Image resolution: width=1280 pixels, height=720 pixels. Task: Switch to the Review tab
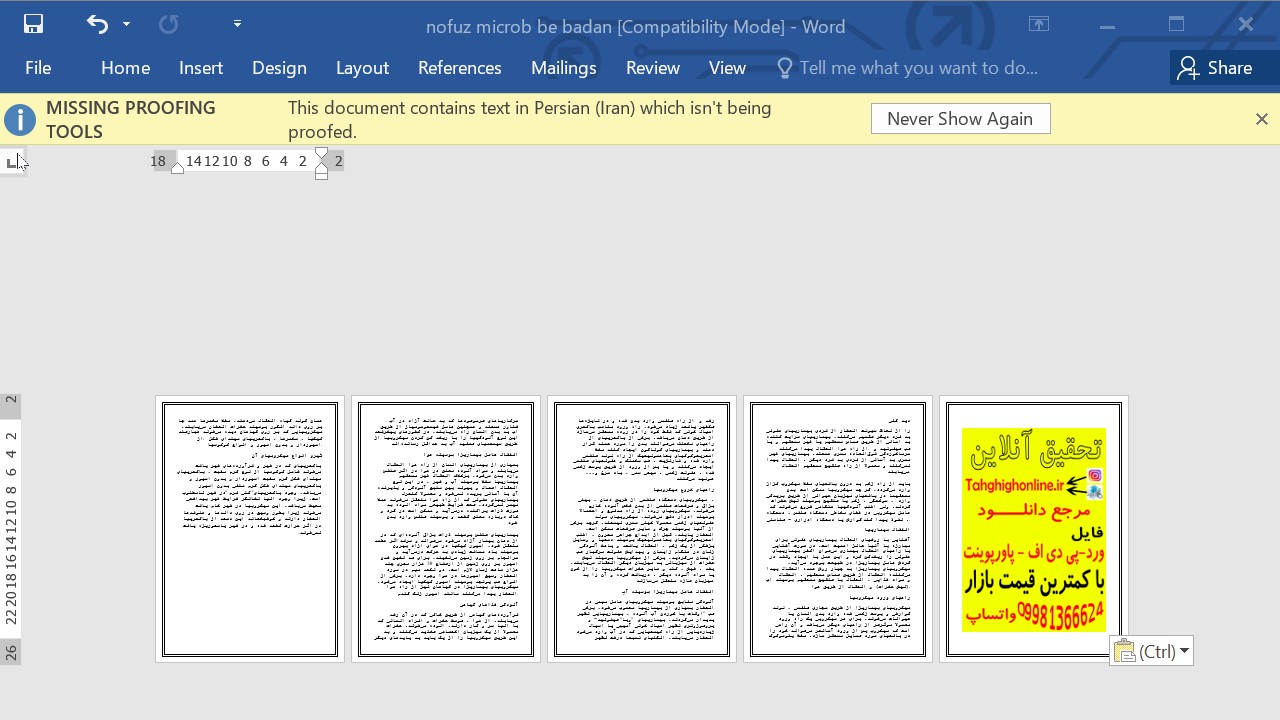pyautogui.click(x=653, y=68)
